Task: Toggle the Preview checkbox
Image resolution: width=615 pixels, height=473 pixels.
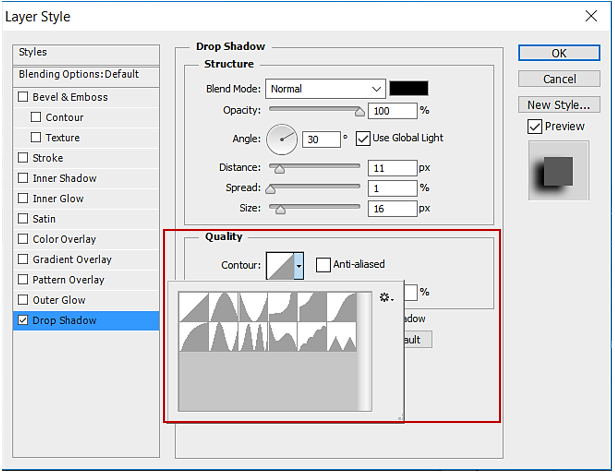Action: tap(535, 126)
